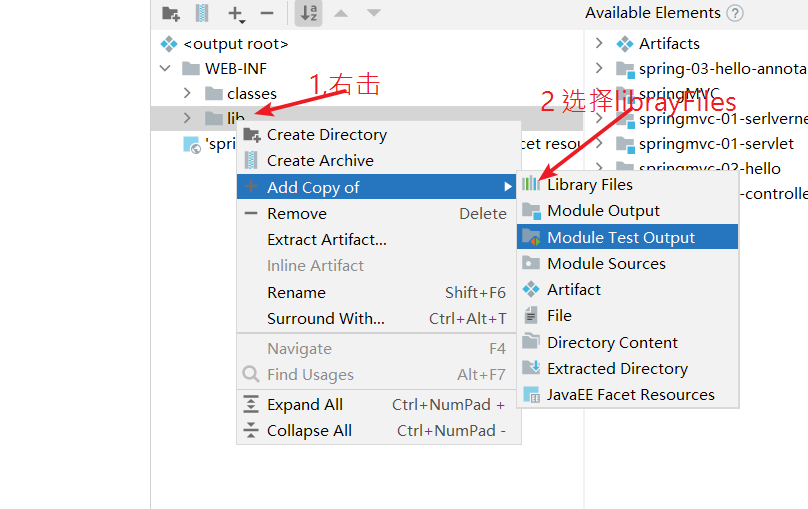Select the <output root> node

(235, 44)
